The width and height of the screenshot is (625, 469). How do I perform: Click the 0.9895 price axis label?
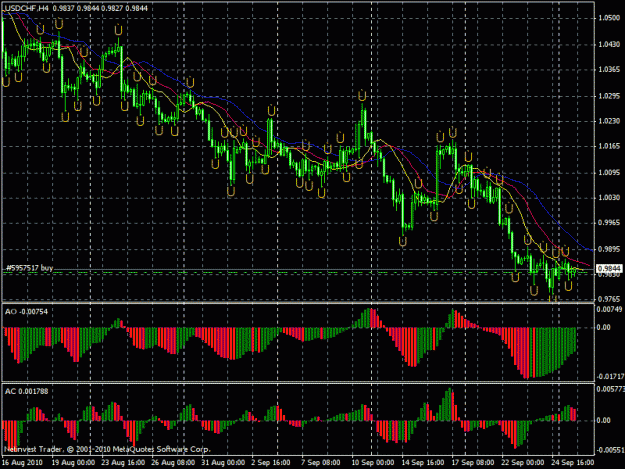609,249
